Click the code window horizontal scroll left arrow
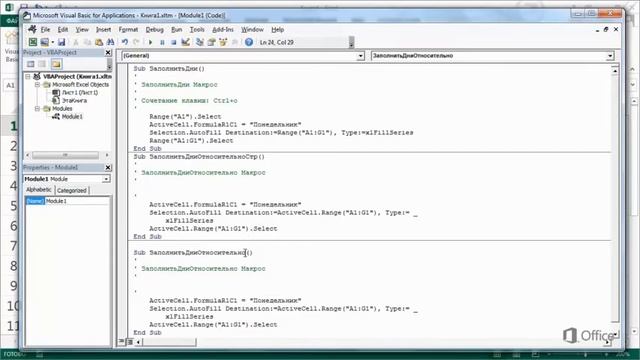Screen dimensions: 640x360 coord(138,342)
